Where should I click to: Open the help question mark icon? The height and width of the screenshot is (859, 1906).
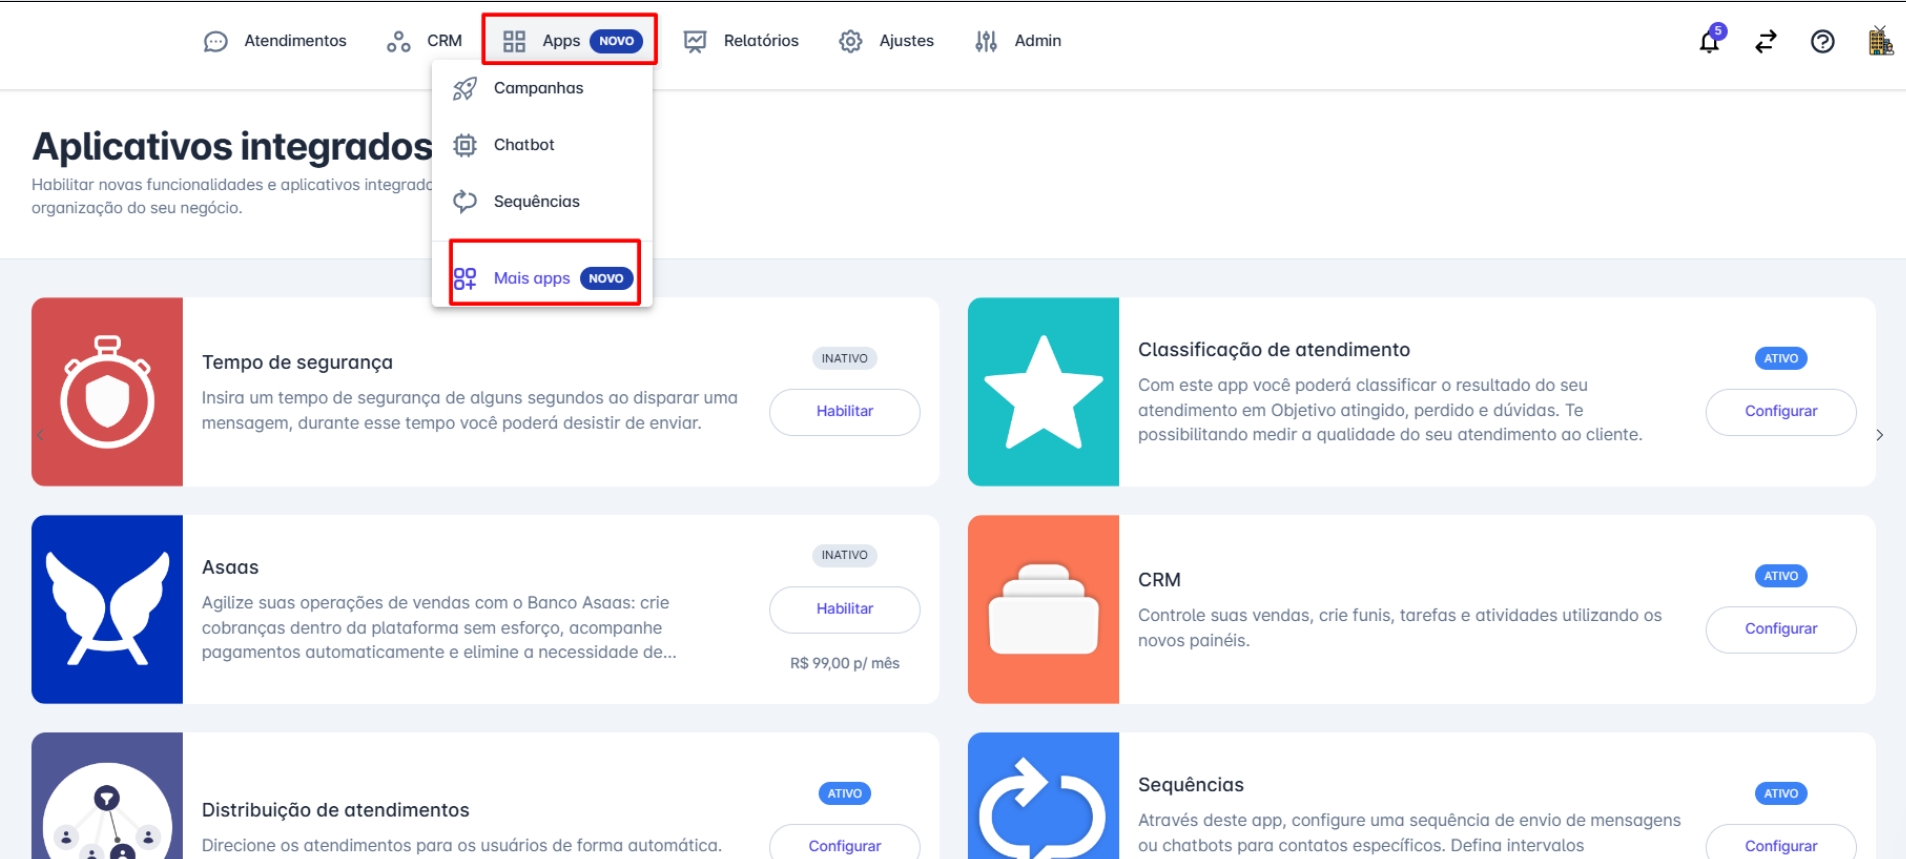1822,41
